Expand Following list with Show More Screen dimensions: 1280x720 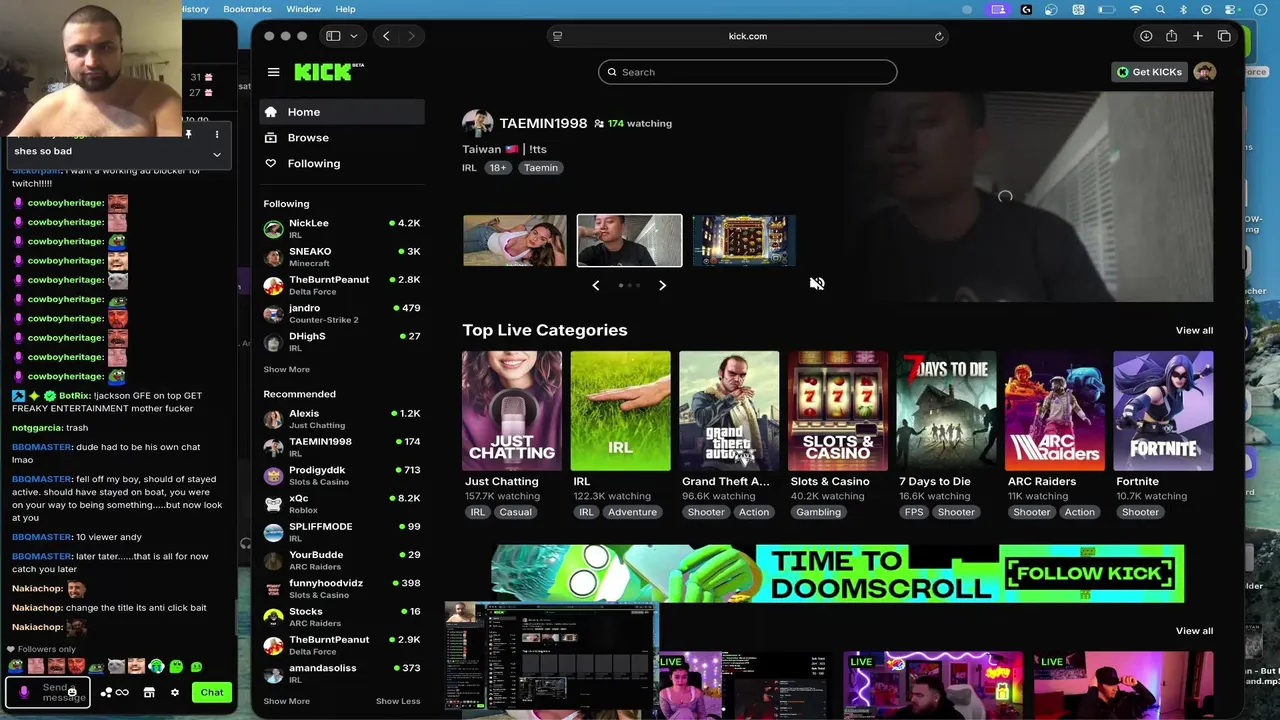[x=286, y=369]
